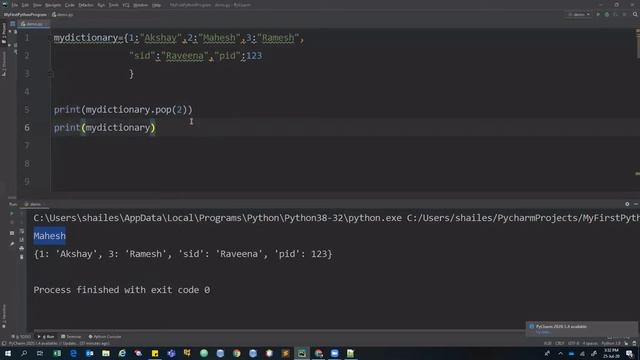
Task: Open the View menu
Action: 37,5
